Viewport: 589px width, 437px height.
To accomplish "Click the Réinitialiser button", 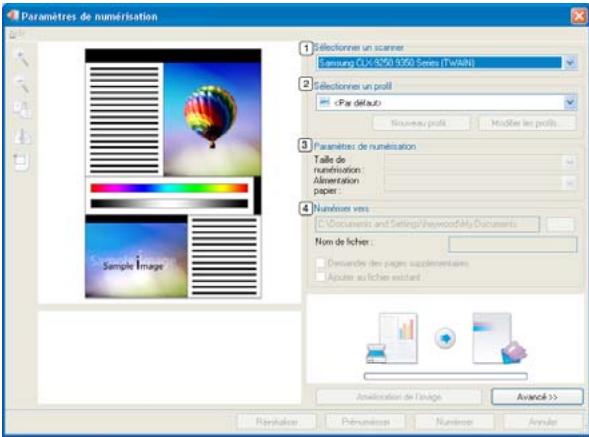I will [276, 422].
